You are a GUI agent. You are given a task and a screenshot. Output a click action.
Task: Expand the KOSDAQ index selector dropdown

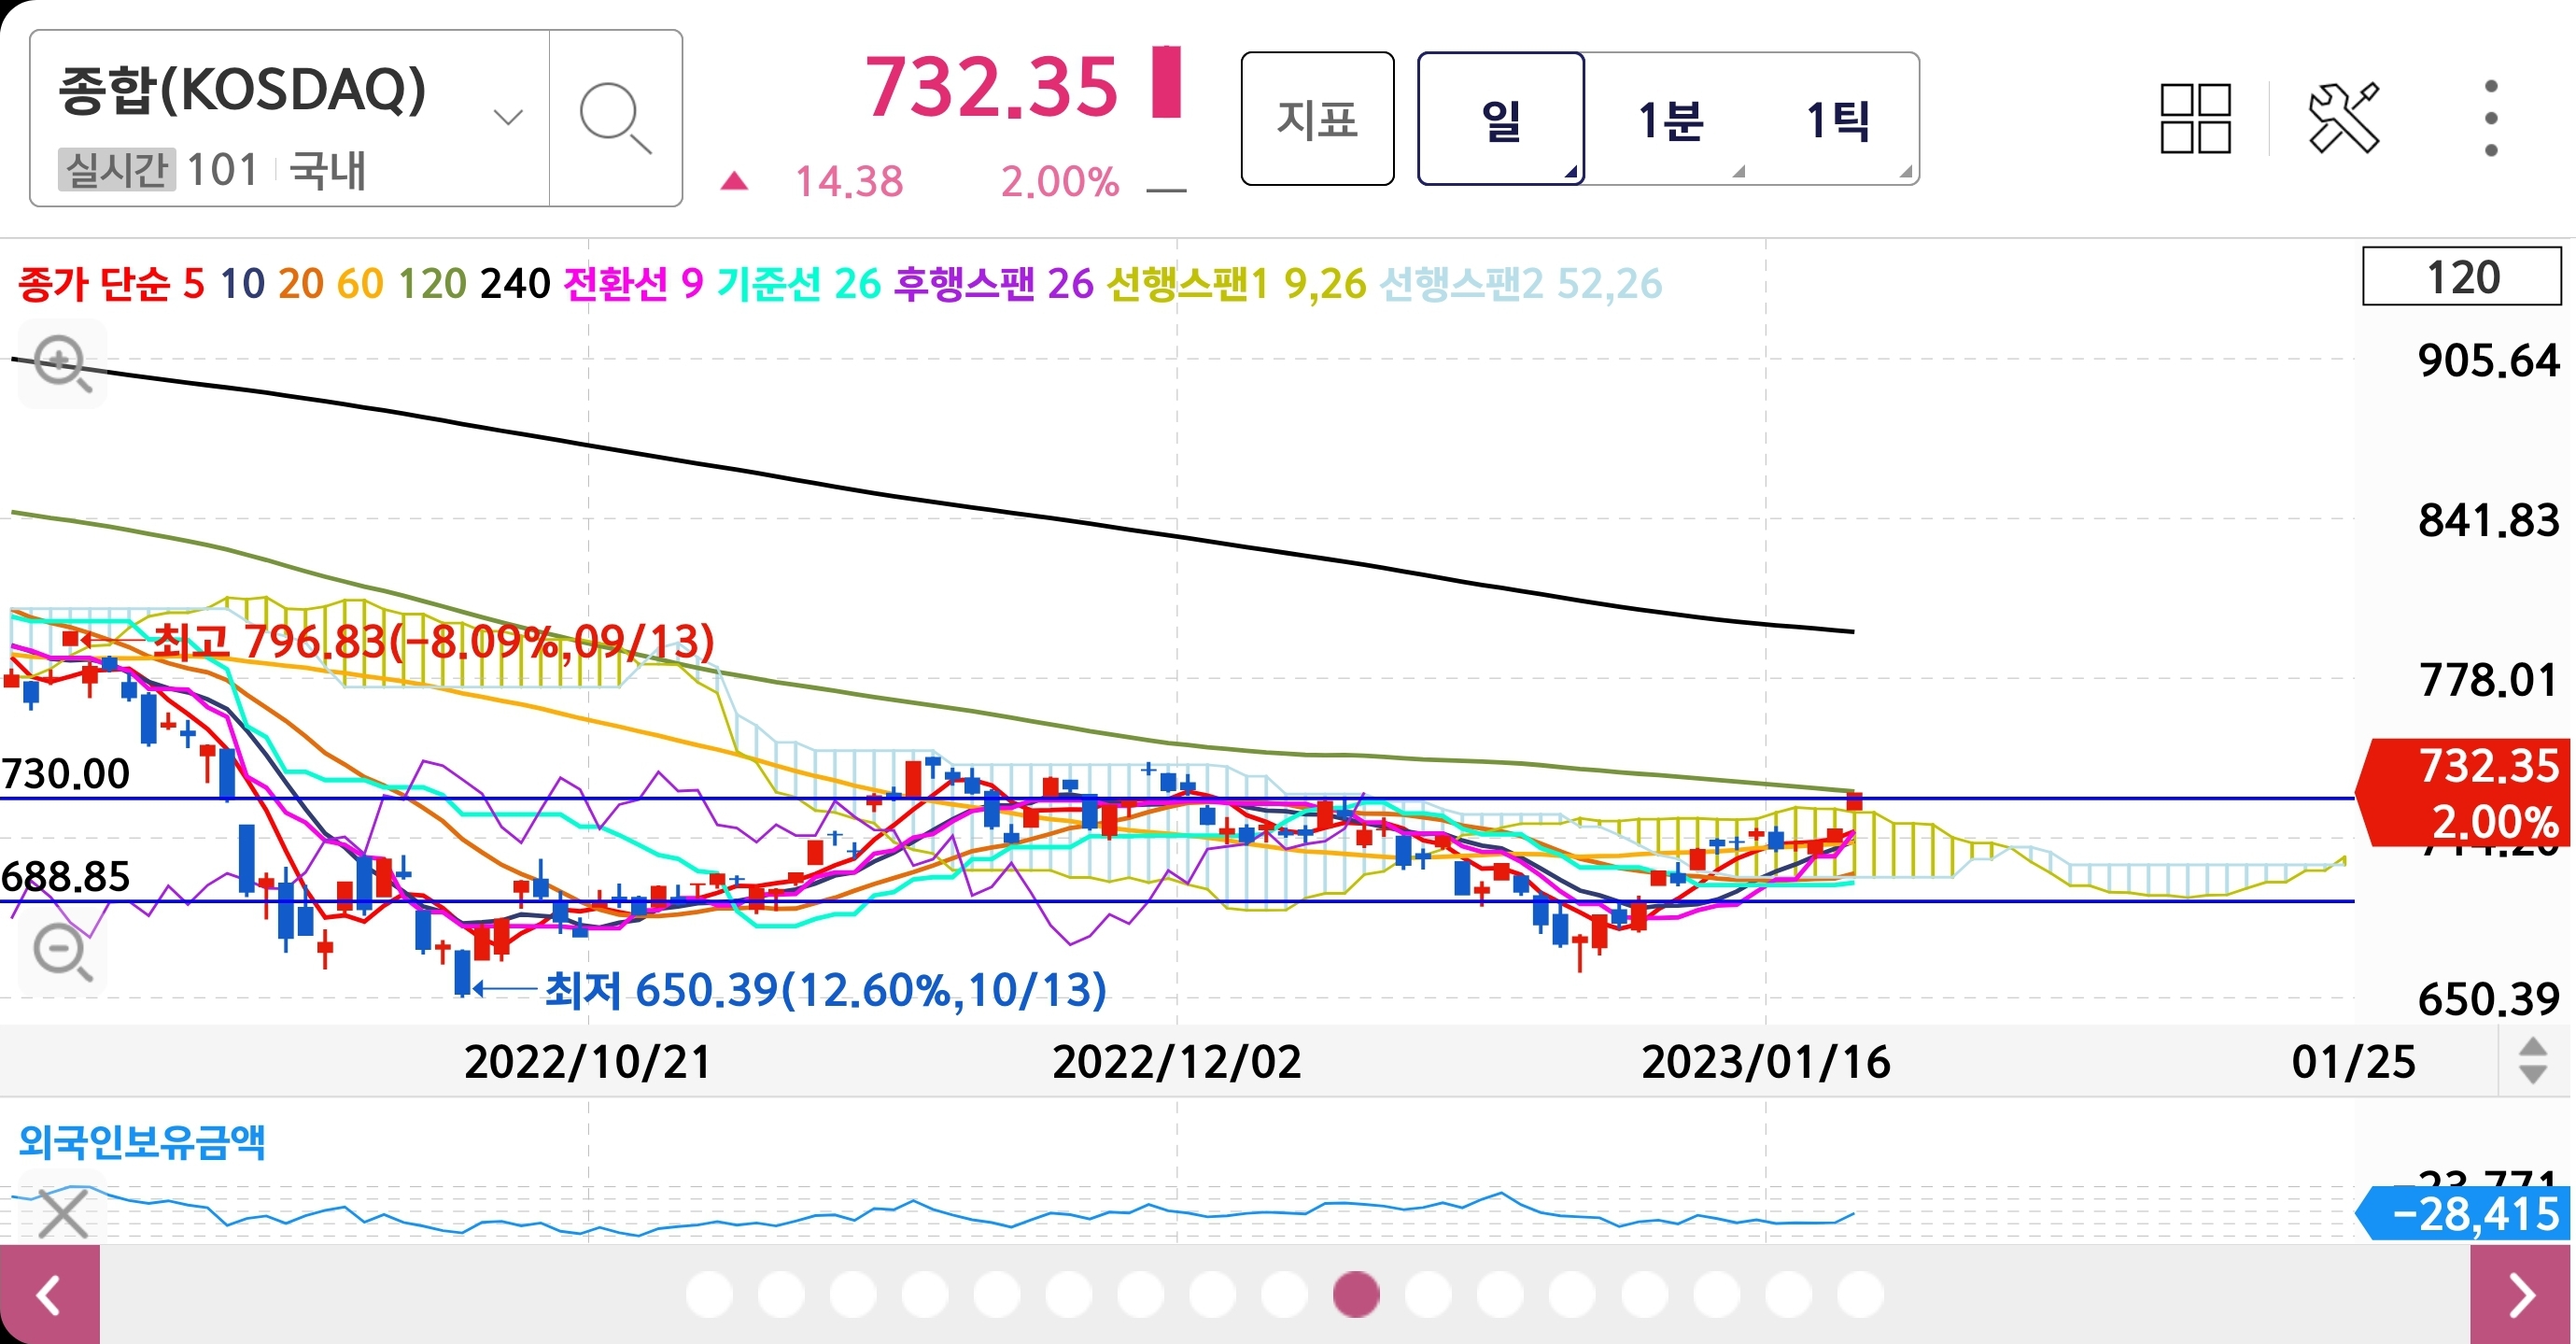coord(508,118)
